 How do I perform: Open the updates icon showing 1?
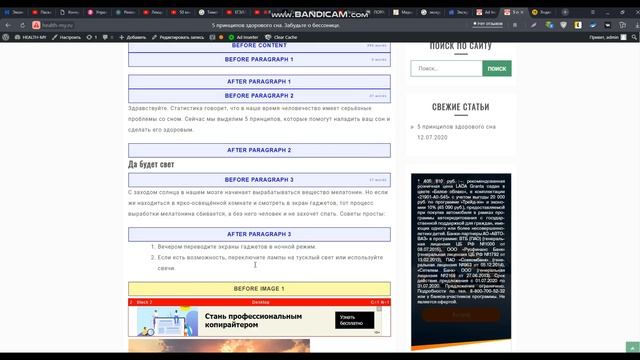tap(92, 37)
